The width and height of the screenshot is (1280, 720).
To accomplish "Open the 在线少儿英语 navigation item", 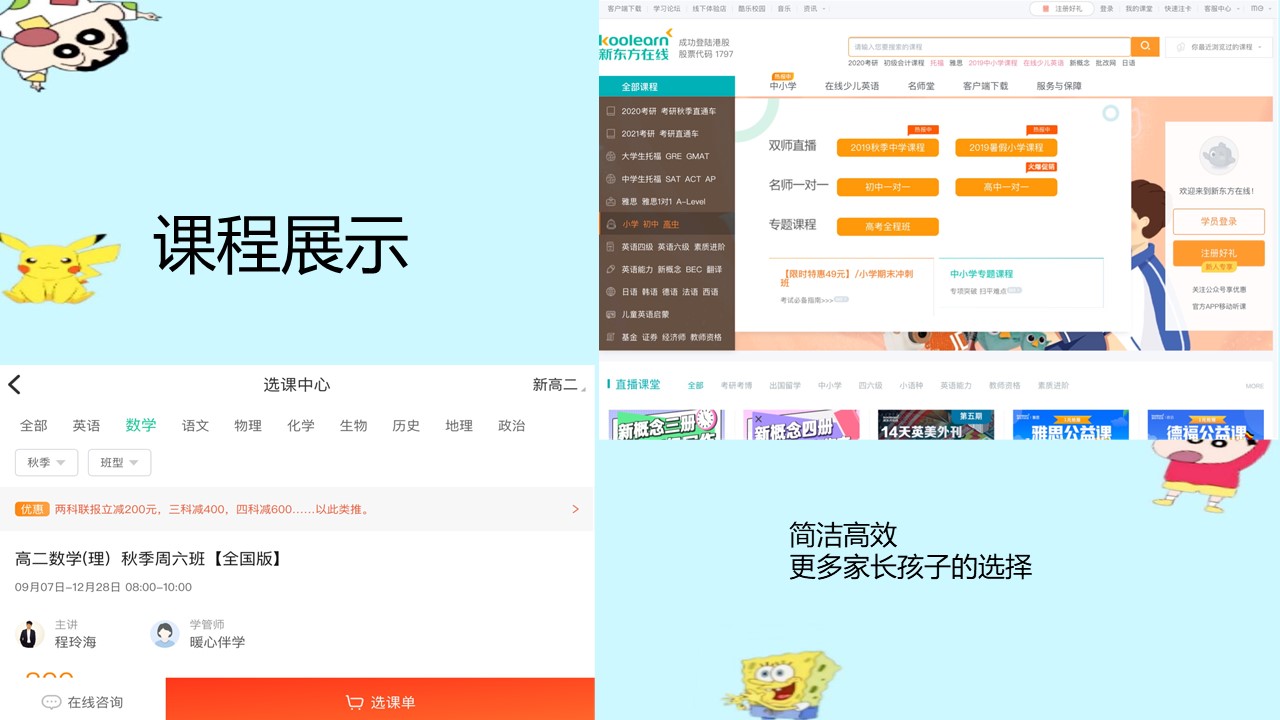I will 852,86.
